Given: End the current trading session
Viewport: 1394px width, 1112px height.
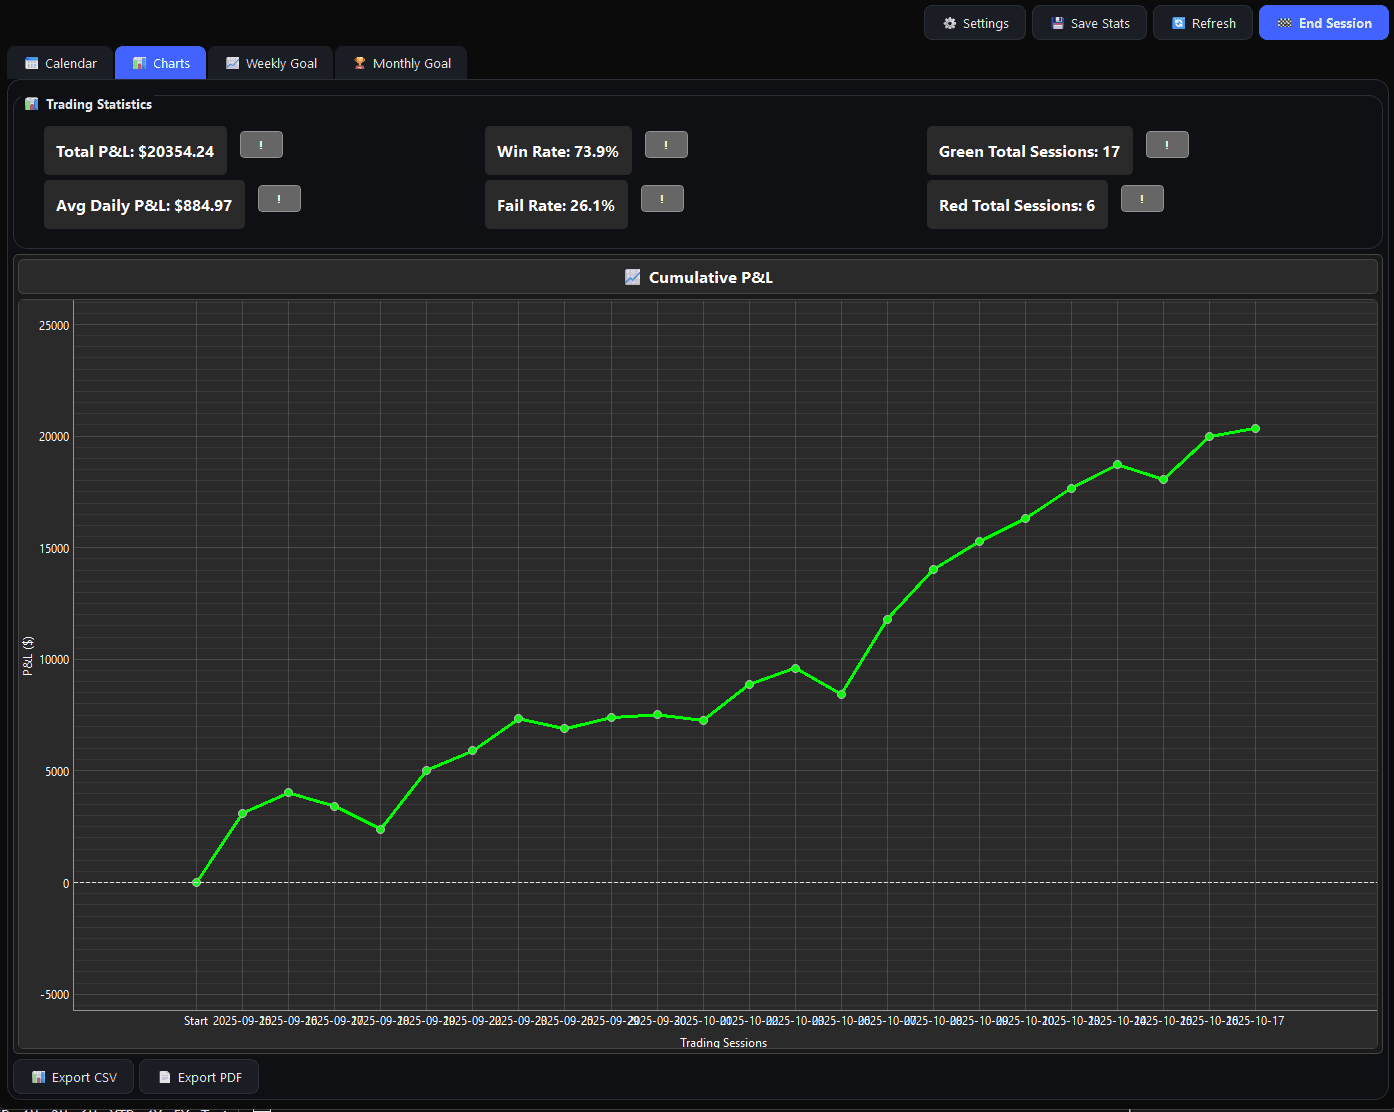Looking at the screenshot, I should (1323, 23).
